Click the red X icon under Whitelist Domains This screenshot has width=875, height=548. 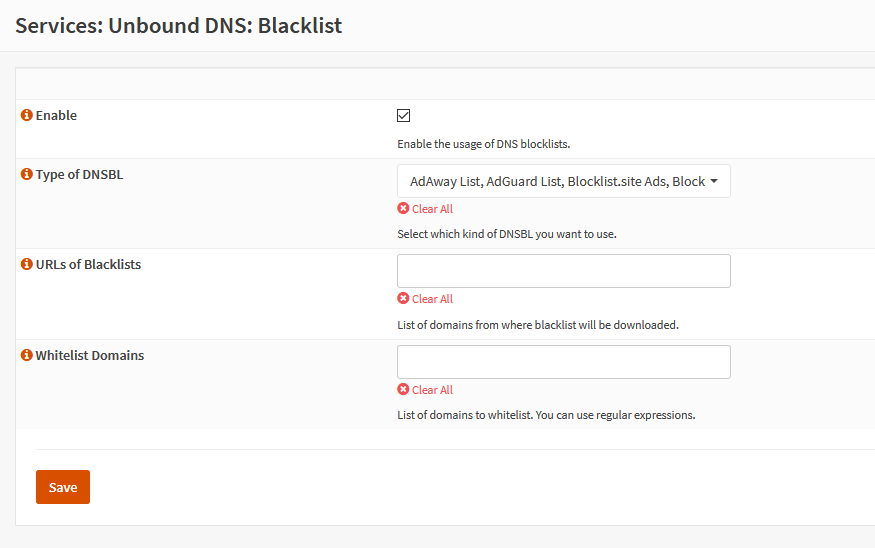click(403, 389)
